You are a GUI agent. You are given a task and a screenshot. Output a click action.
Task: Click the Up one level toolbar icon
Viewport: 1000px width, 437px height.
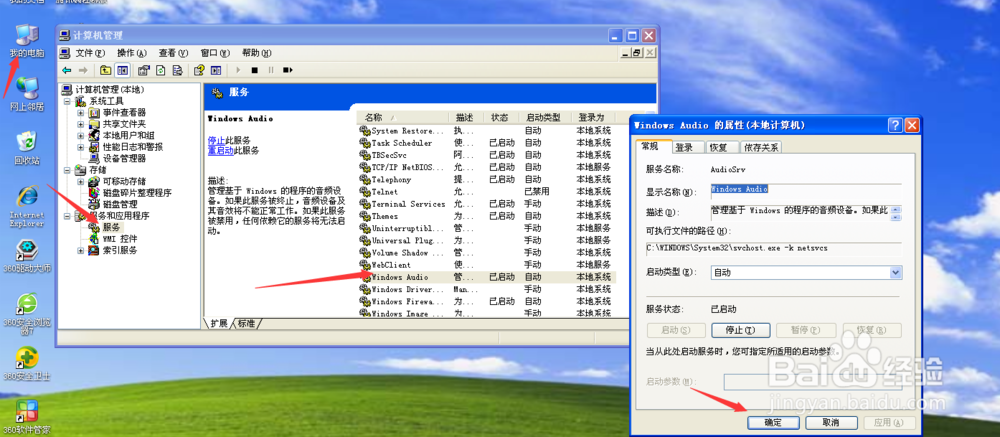[105, 70]
